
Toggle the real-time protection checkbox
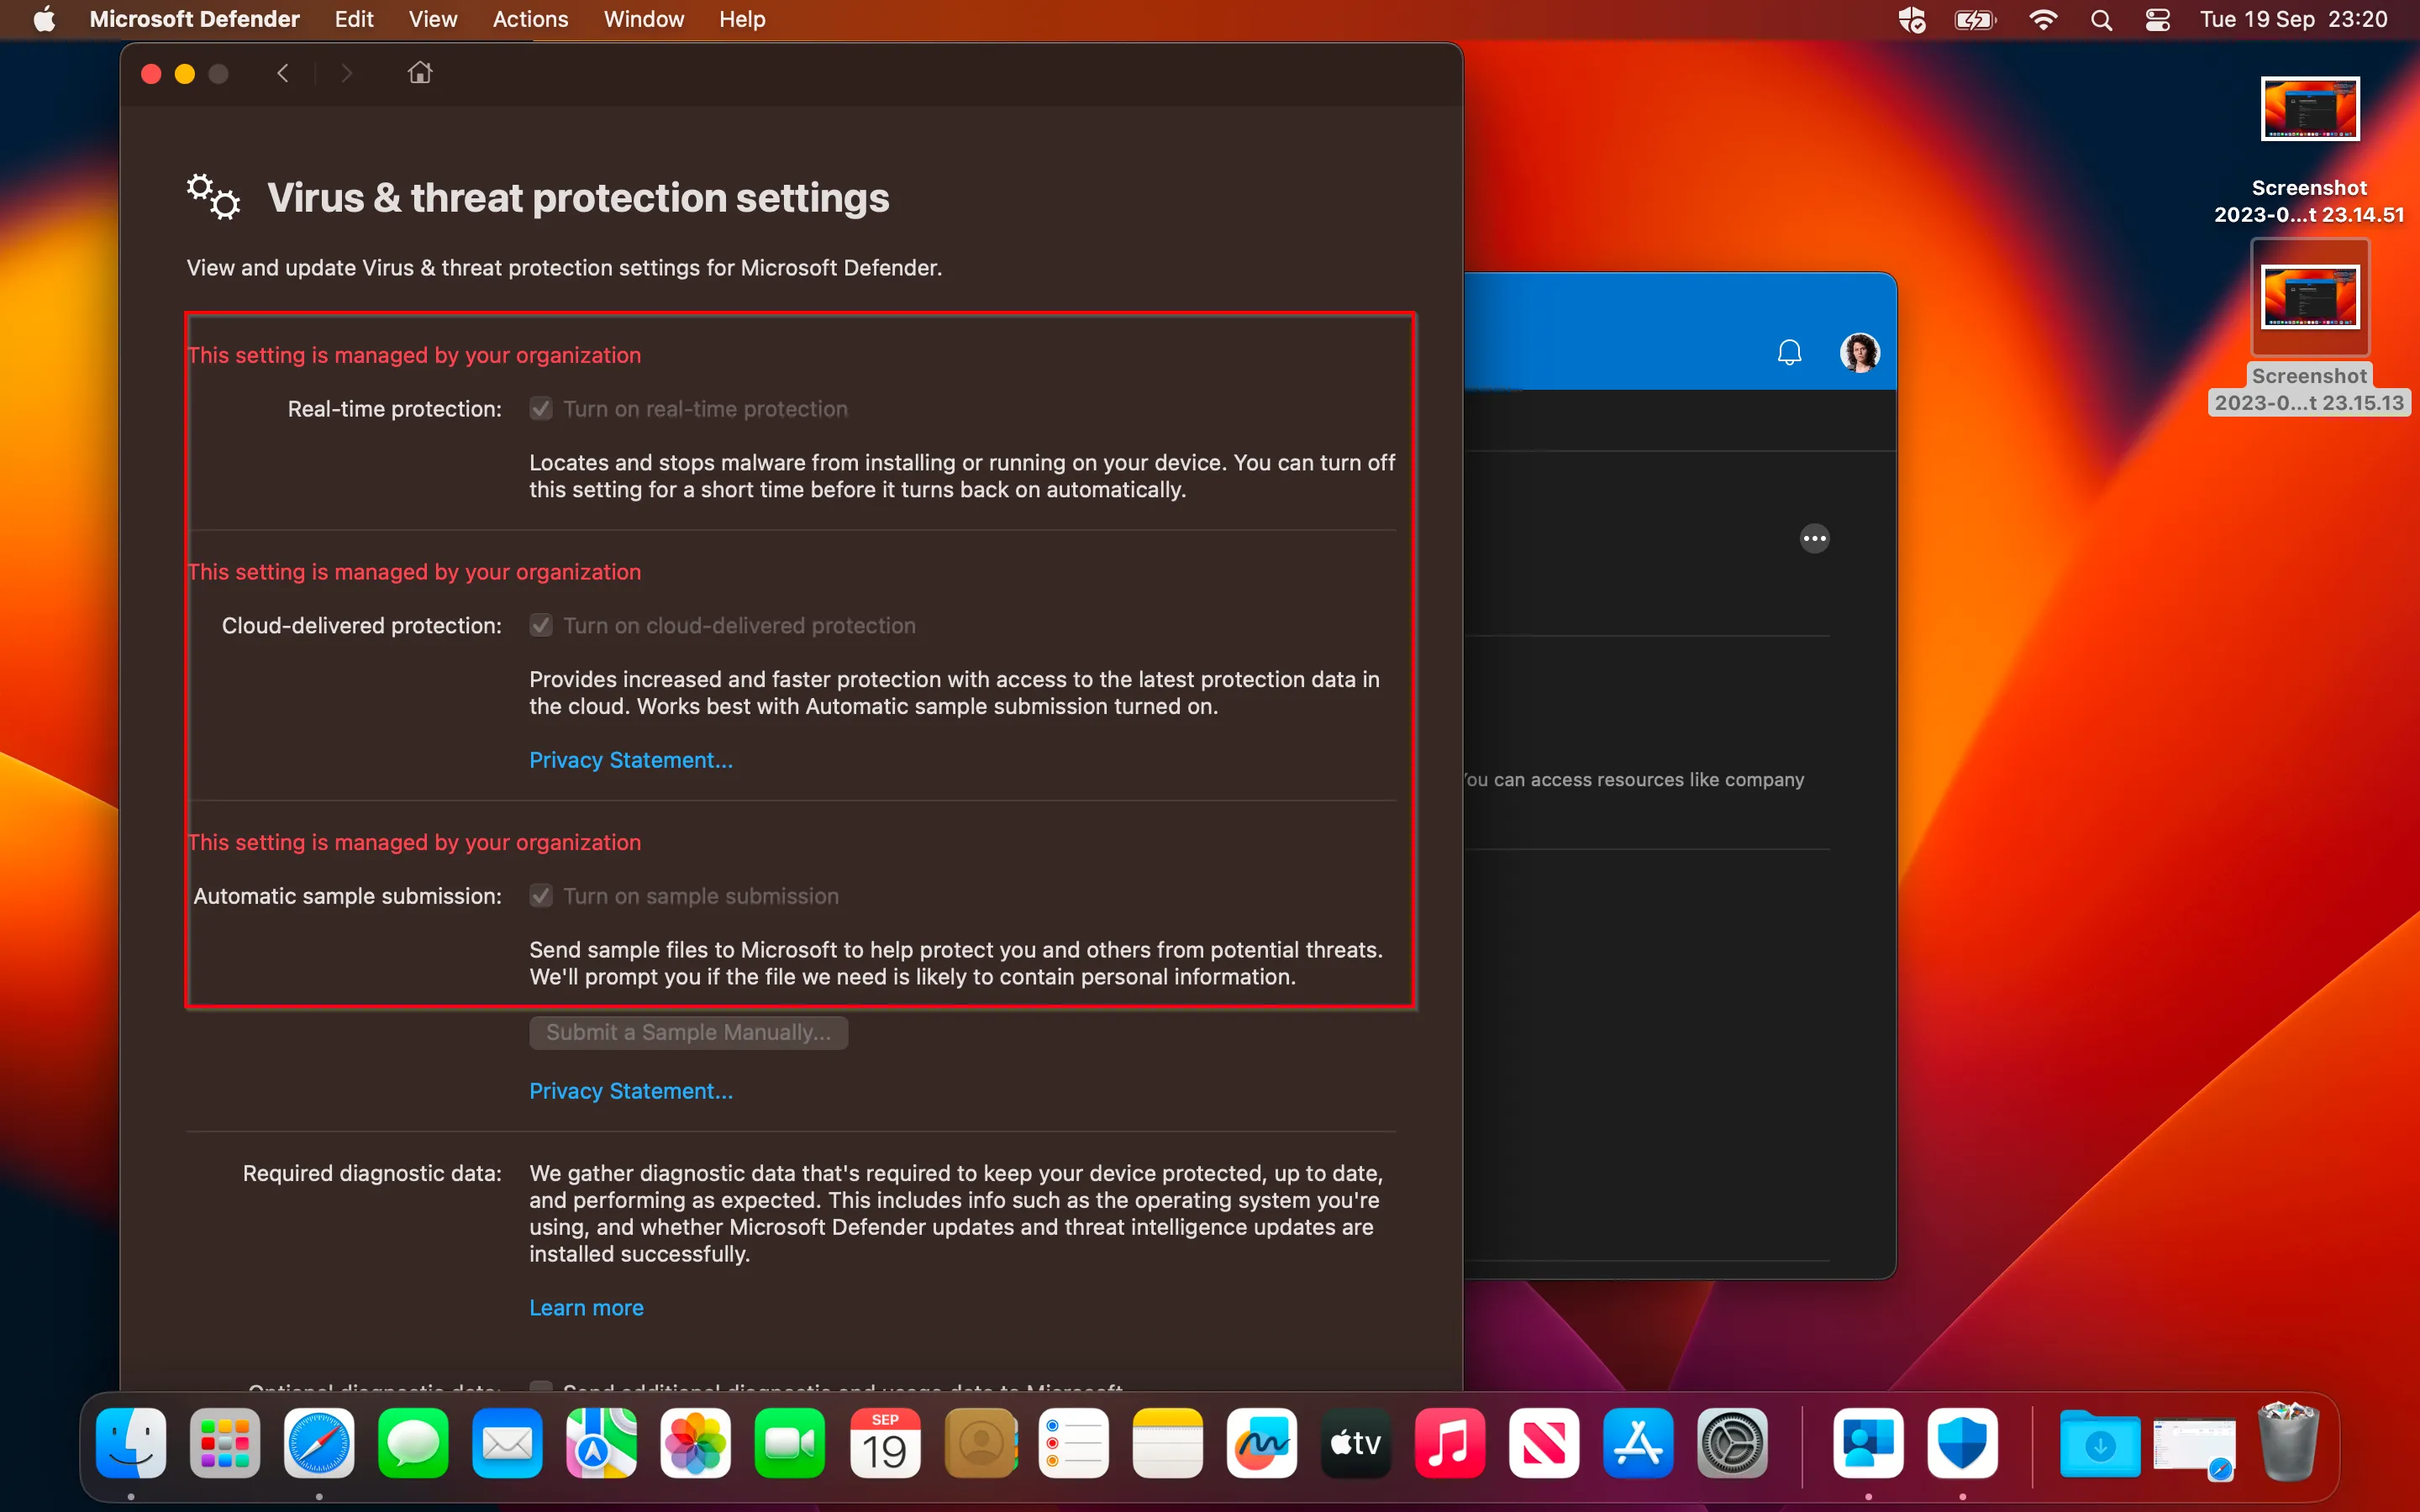pyautogui.click(x=541, y=409)
